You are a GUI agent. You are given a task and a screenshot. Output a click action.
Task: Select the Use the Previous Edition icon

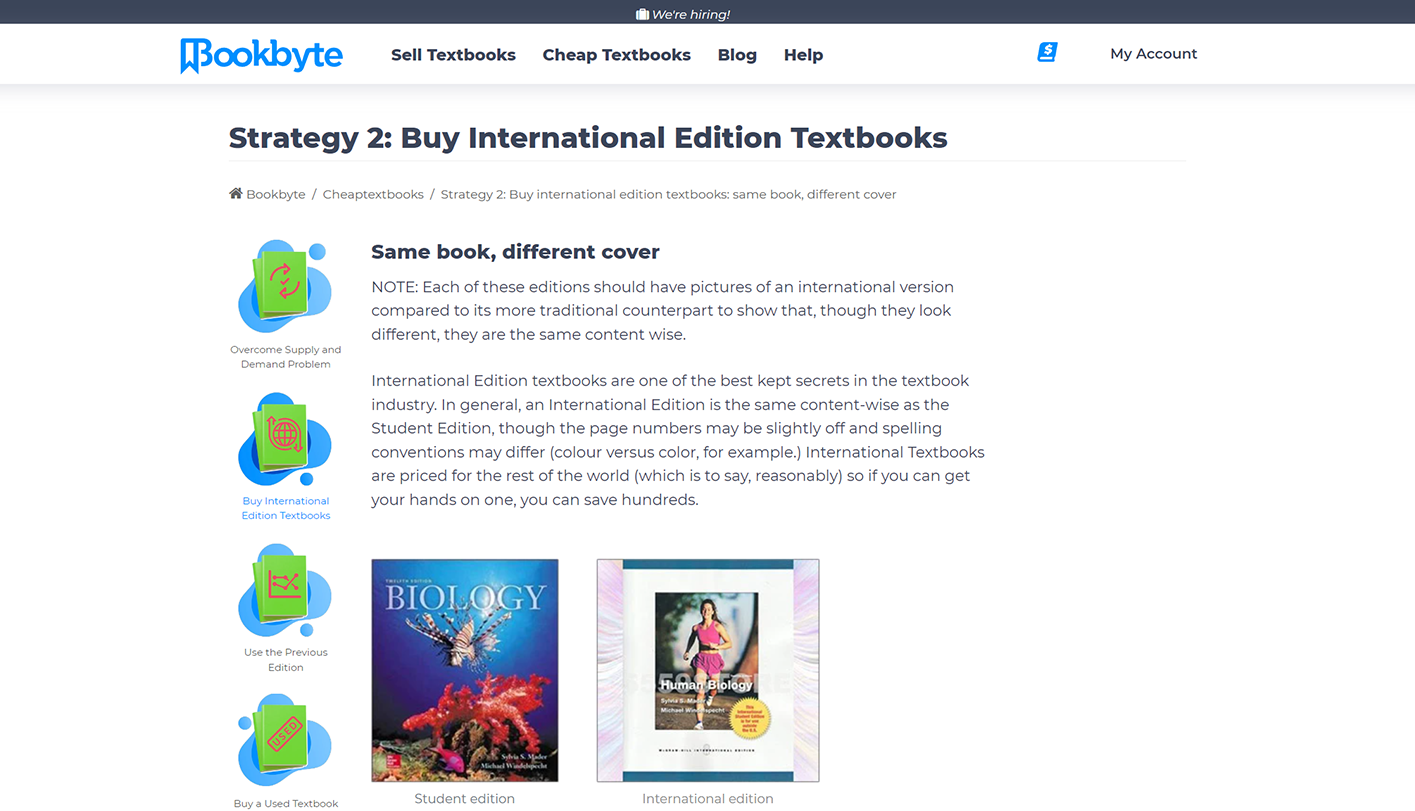coord(285,592)
